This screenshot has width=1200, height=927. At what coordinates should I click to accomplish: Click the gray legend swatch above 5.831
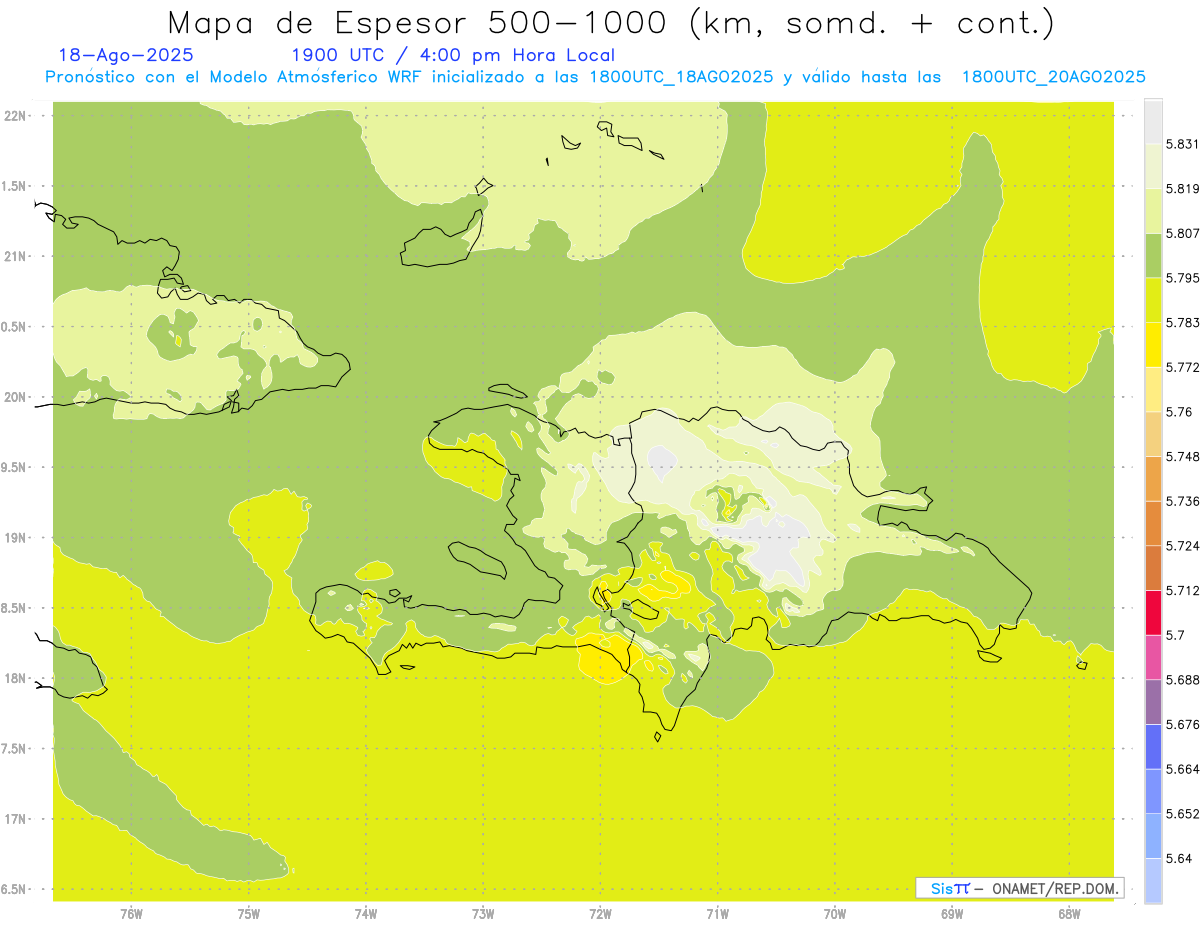1153,121
